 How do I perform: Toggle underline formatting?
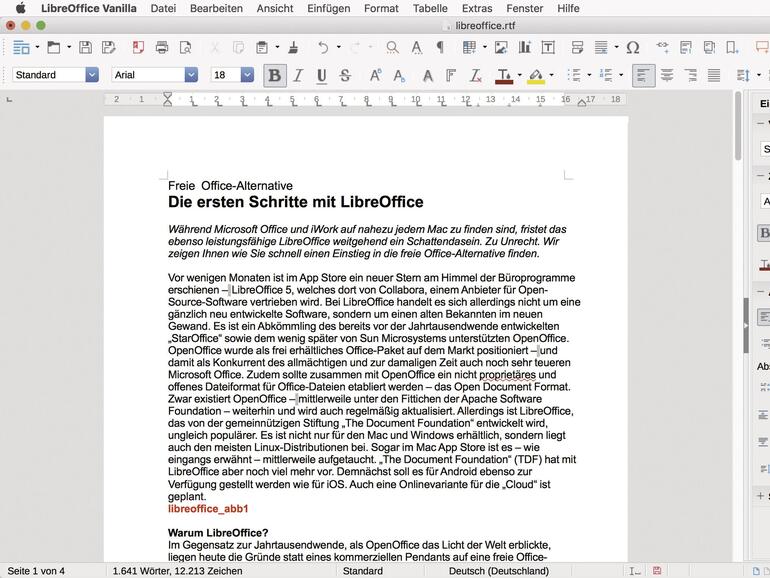point(322,75)
